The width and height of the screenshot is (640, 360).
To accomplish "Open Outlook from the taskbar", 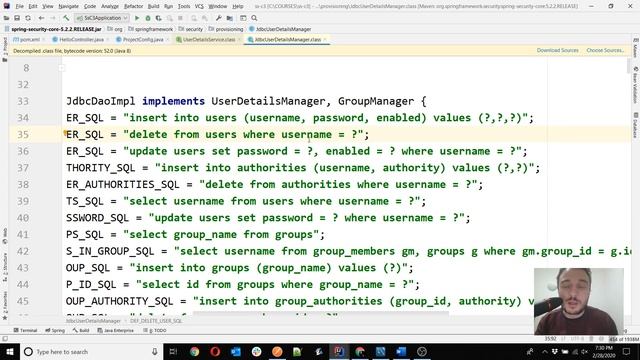I will pyautogui.click(x=236, y=351).
